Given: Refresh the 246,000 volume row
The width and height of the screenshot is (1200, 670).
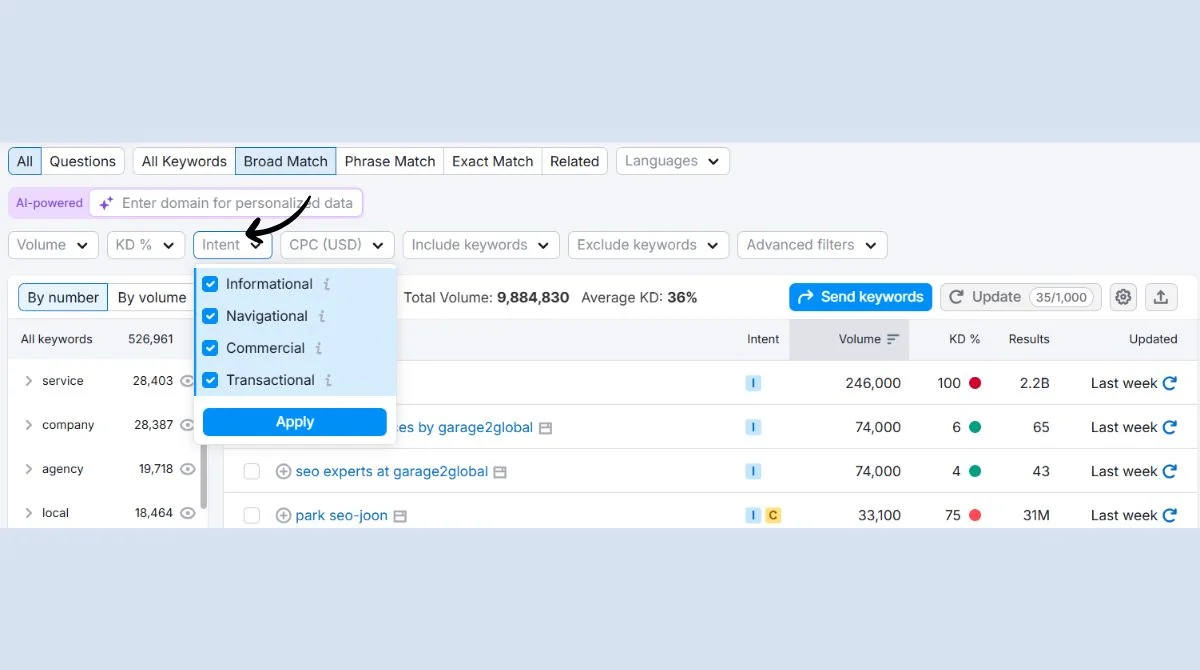Looking at the screenshot, I should tap(1170, 383).
